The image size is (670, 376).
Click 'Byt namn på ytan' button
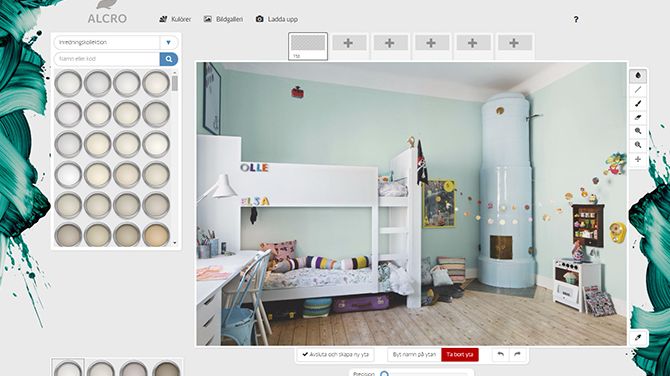414,354
